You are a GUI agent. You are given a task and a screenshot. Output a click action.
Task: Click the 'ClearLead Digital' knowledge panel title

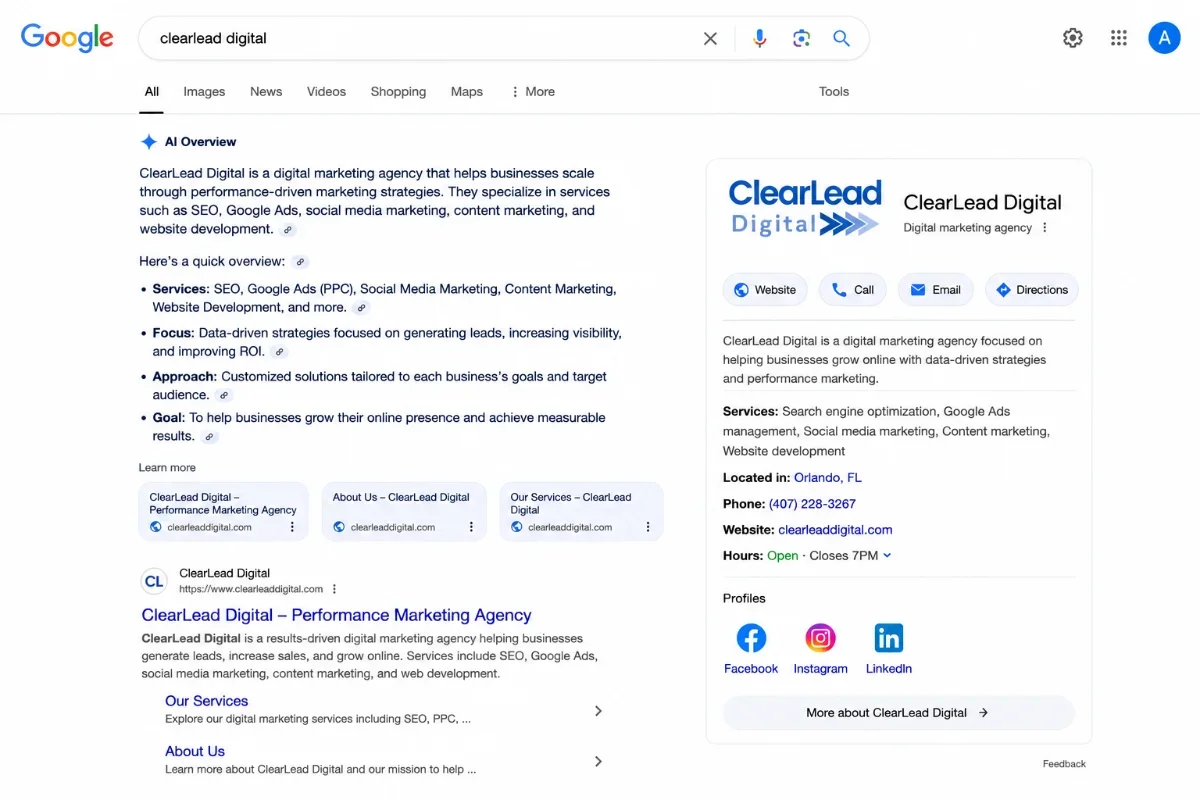coord(982,203)
